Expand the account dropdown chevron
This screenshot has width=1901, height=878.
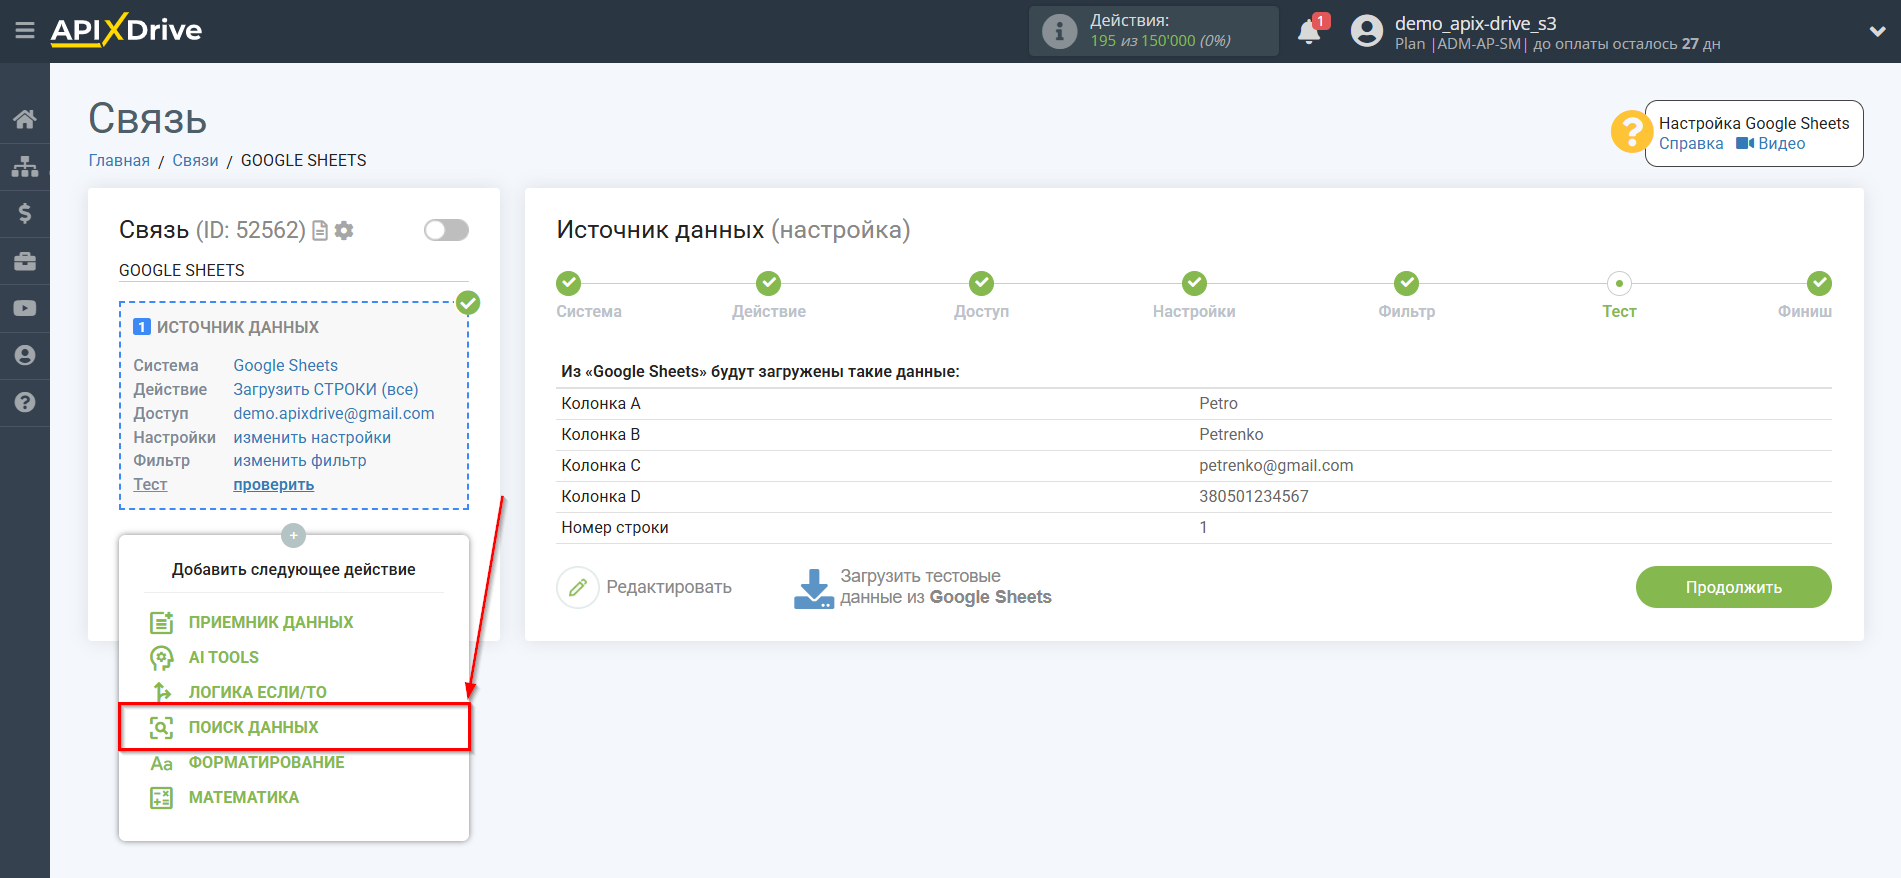coord(1877,31)
